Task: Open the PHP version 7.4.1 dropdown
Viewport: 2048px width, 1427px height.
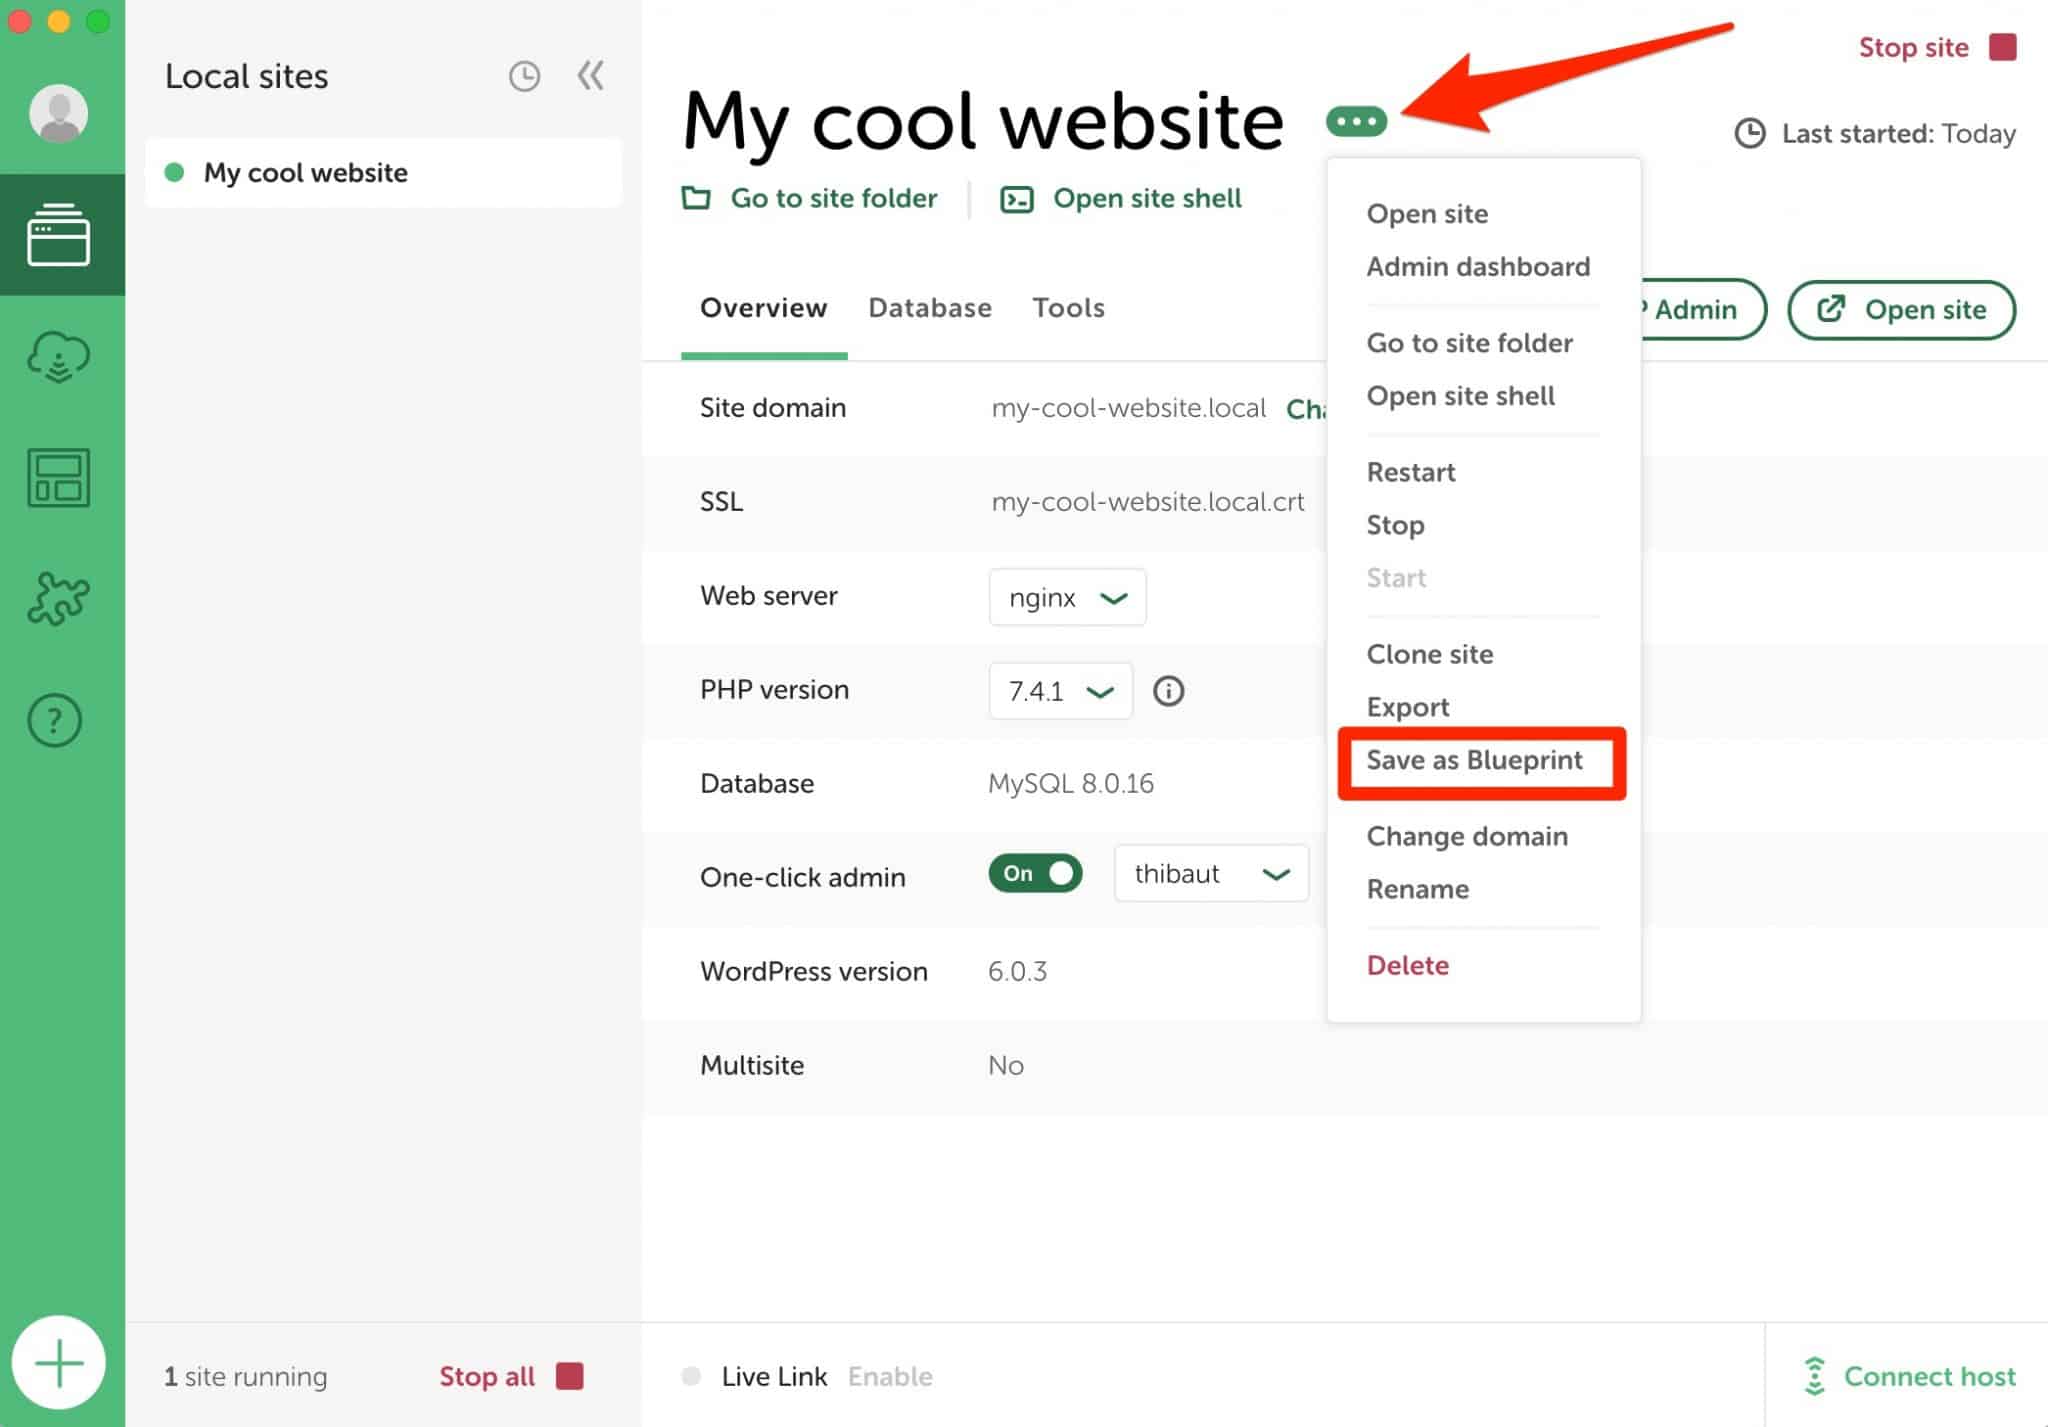Action: [1060, 691]
